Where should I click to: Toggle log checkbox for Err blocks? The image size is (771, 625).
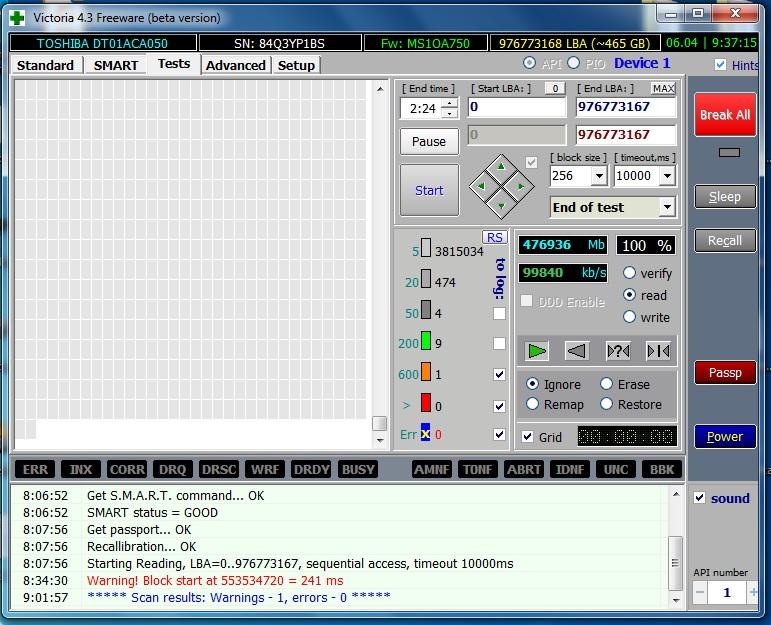click(499, 434)
